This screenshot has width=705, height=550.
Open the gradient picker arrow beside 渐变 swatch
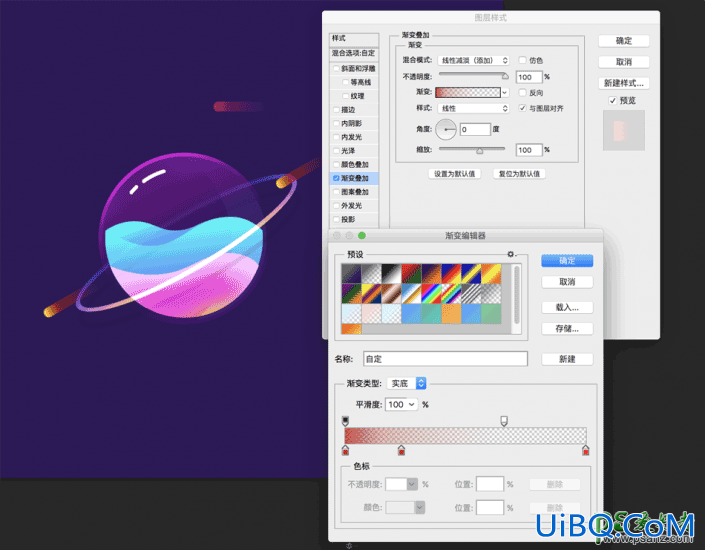click(505, 93)
